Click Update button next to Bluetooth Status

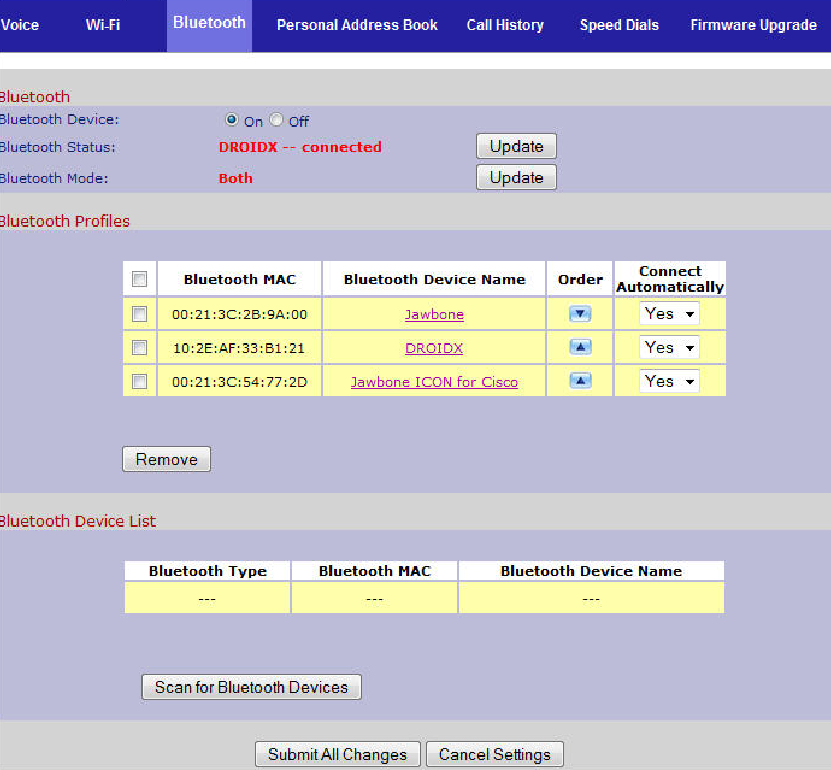(x=516, y=147)
